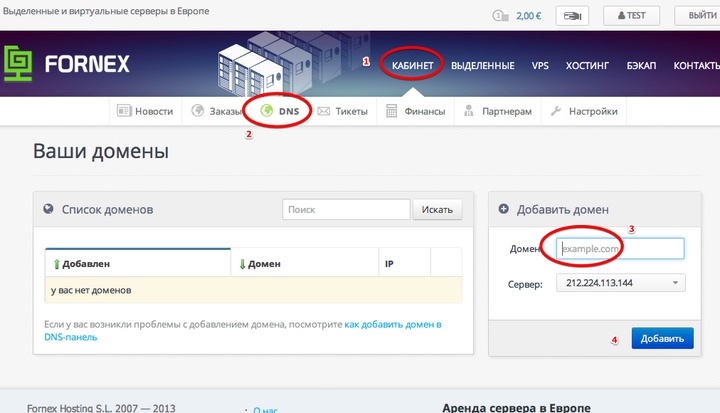Click the Добавлен column header text
Viewport: 720px width, 413px height.
click(86, 264)
